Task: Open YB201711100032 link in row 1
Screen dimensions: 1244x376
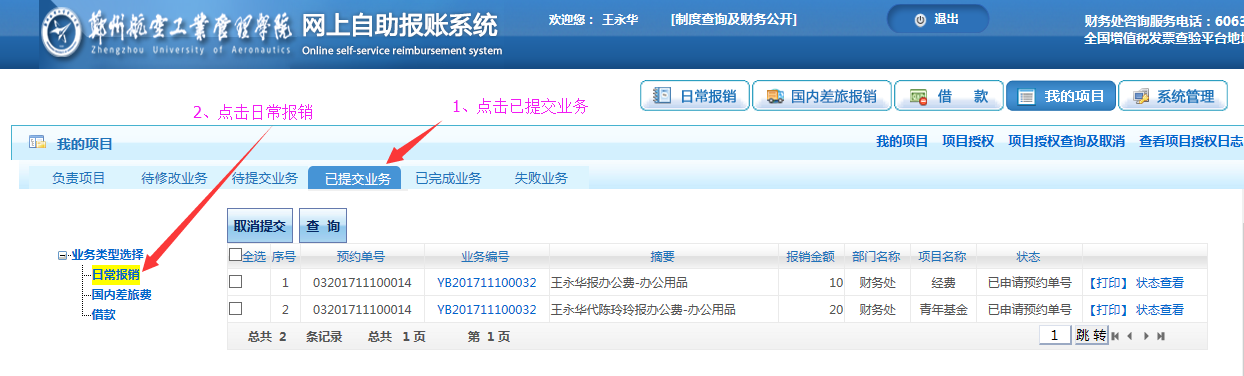Action: coord(486,283)
